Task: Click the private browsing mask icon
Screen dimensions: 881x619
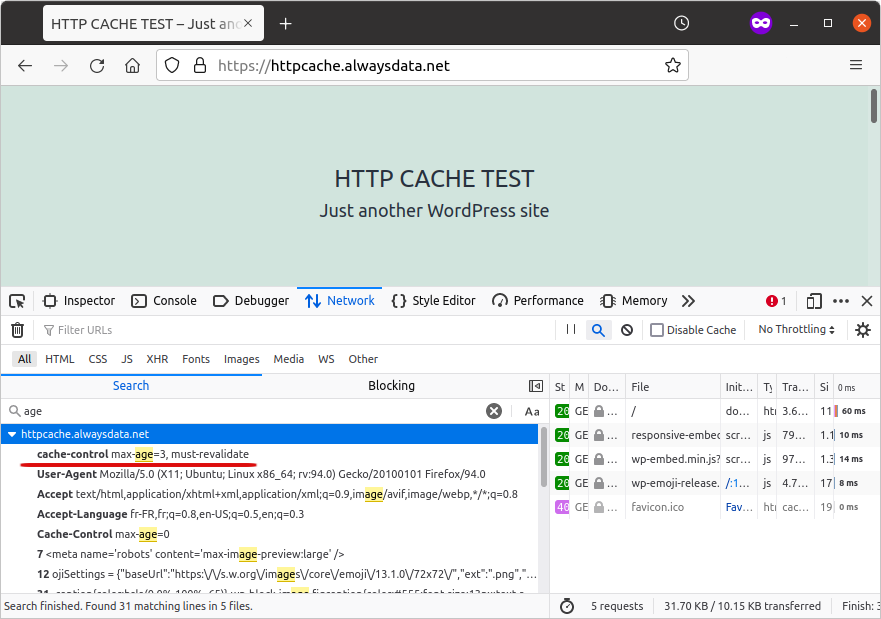Action: pyautogui.click(x=761, y=23)
